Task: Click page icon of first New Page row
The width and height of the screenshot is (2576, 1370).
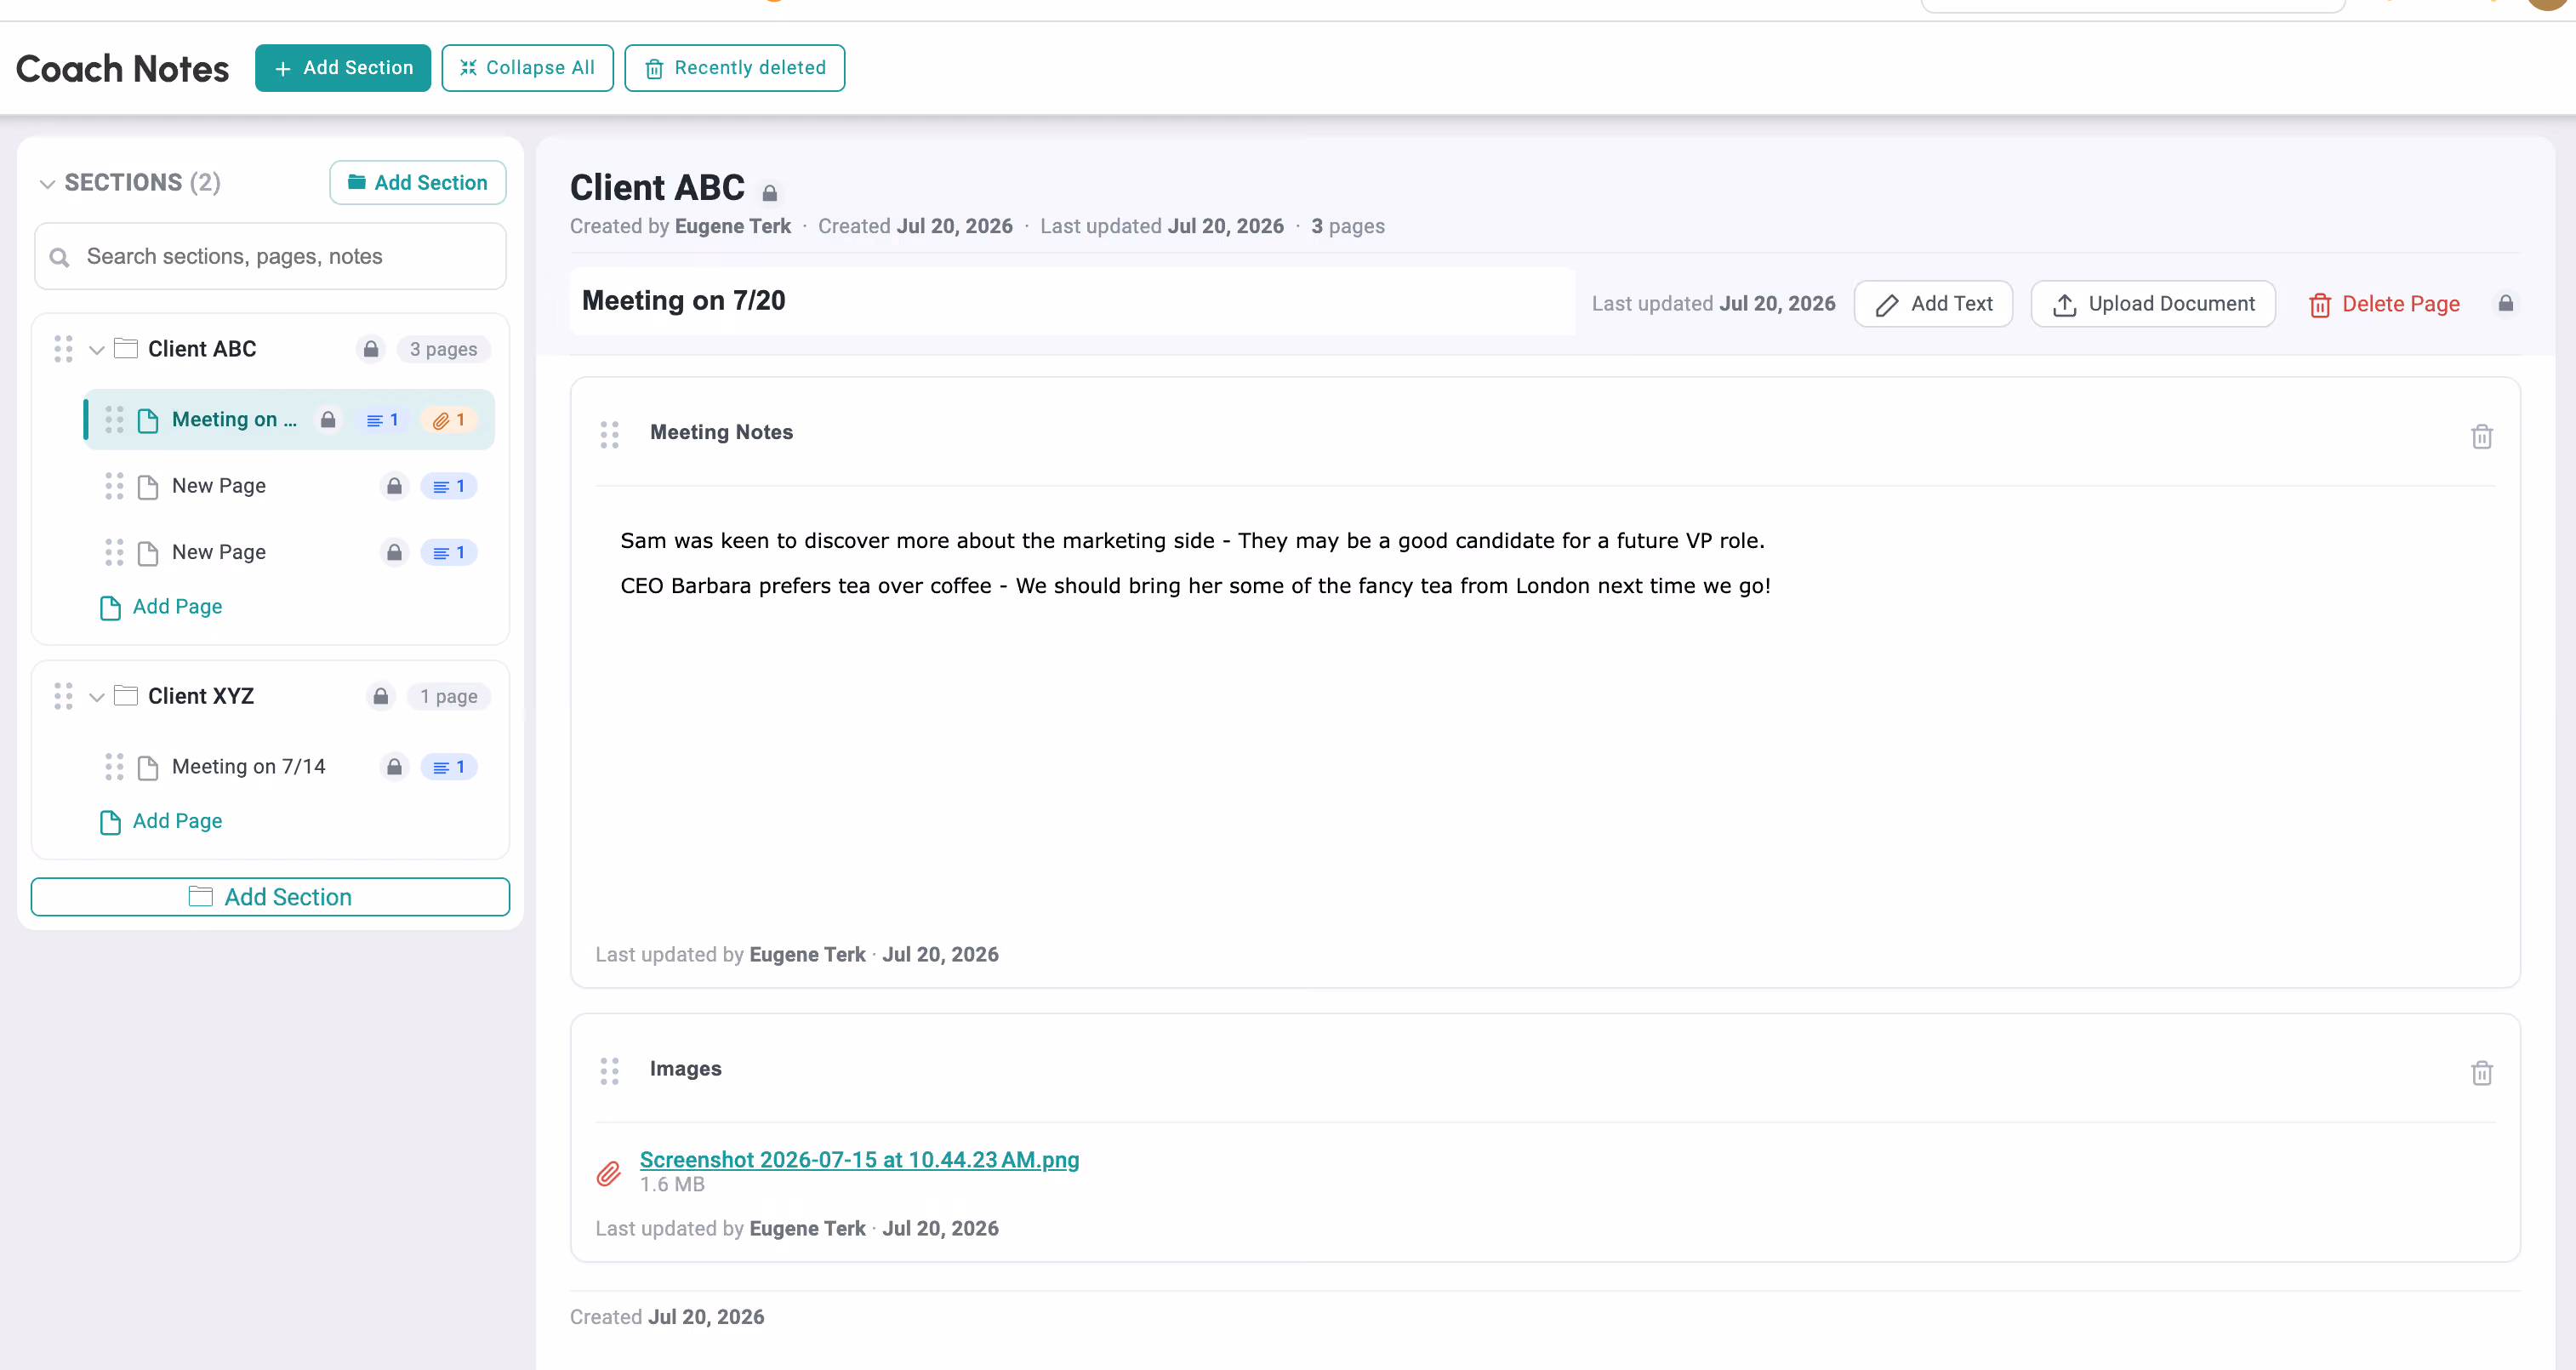Action: tap(148, 486)
